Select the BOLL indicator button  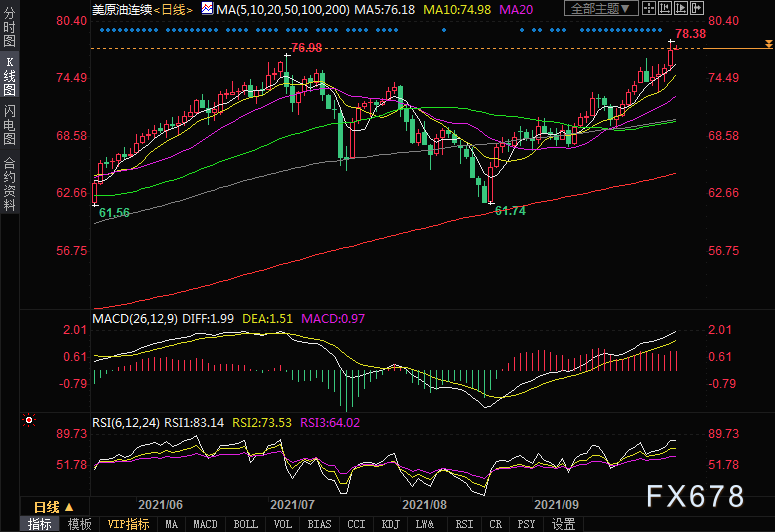(x=246, y=524)
